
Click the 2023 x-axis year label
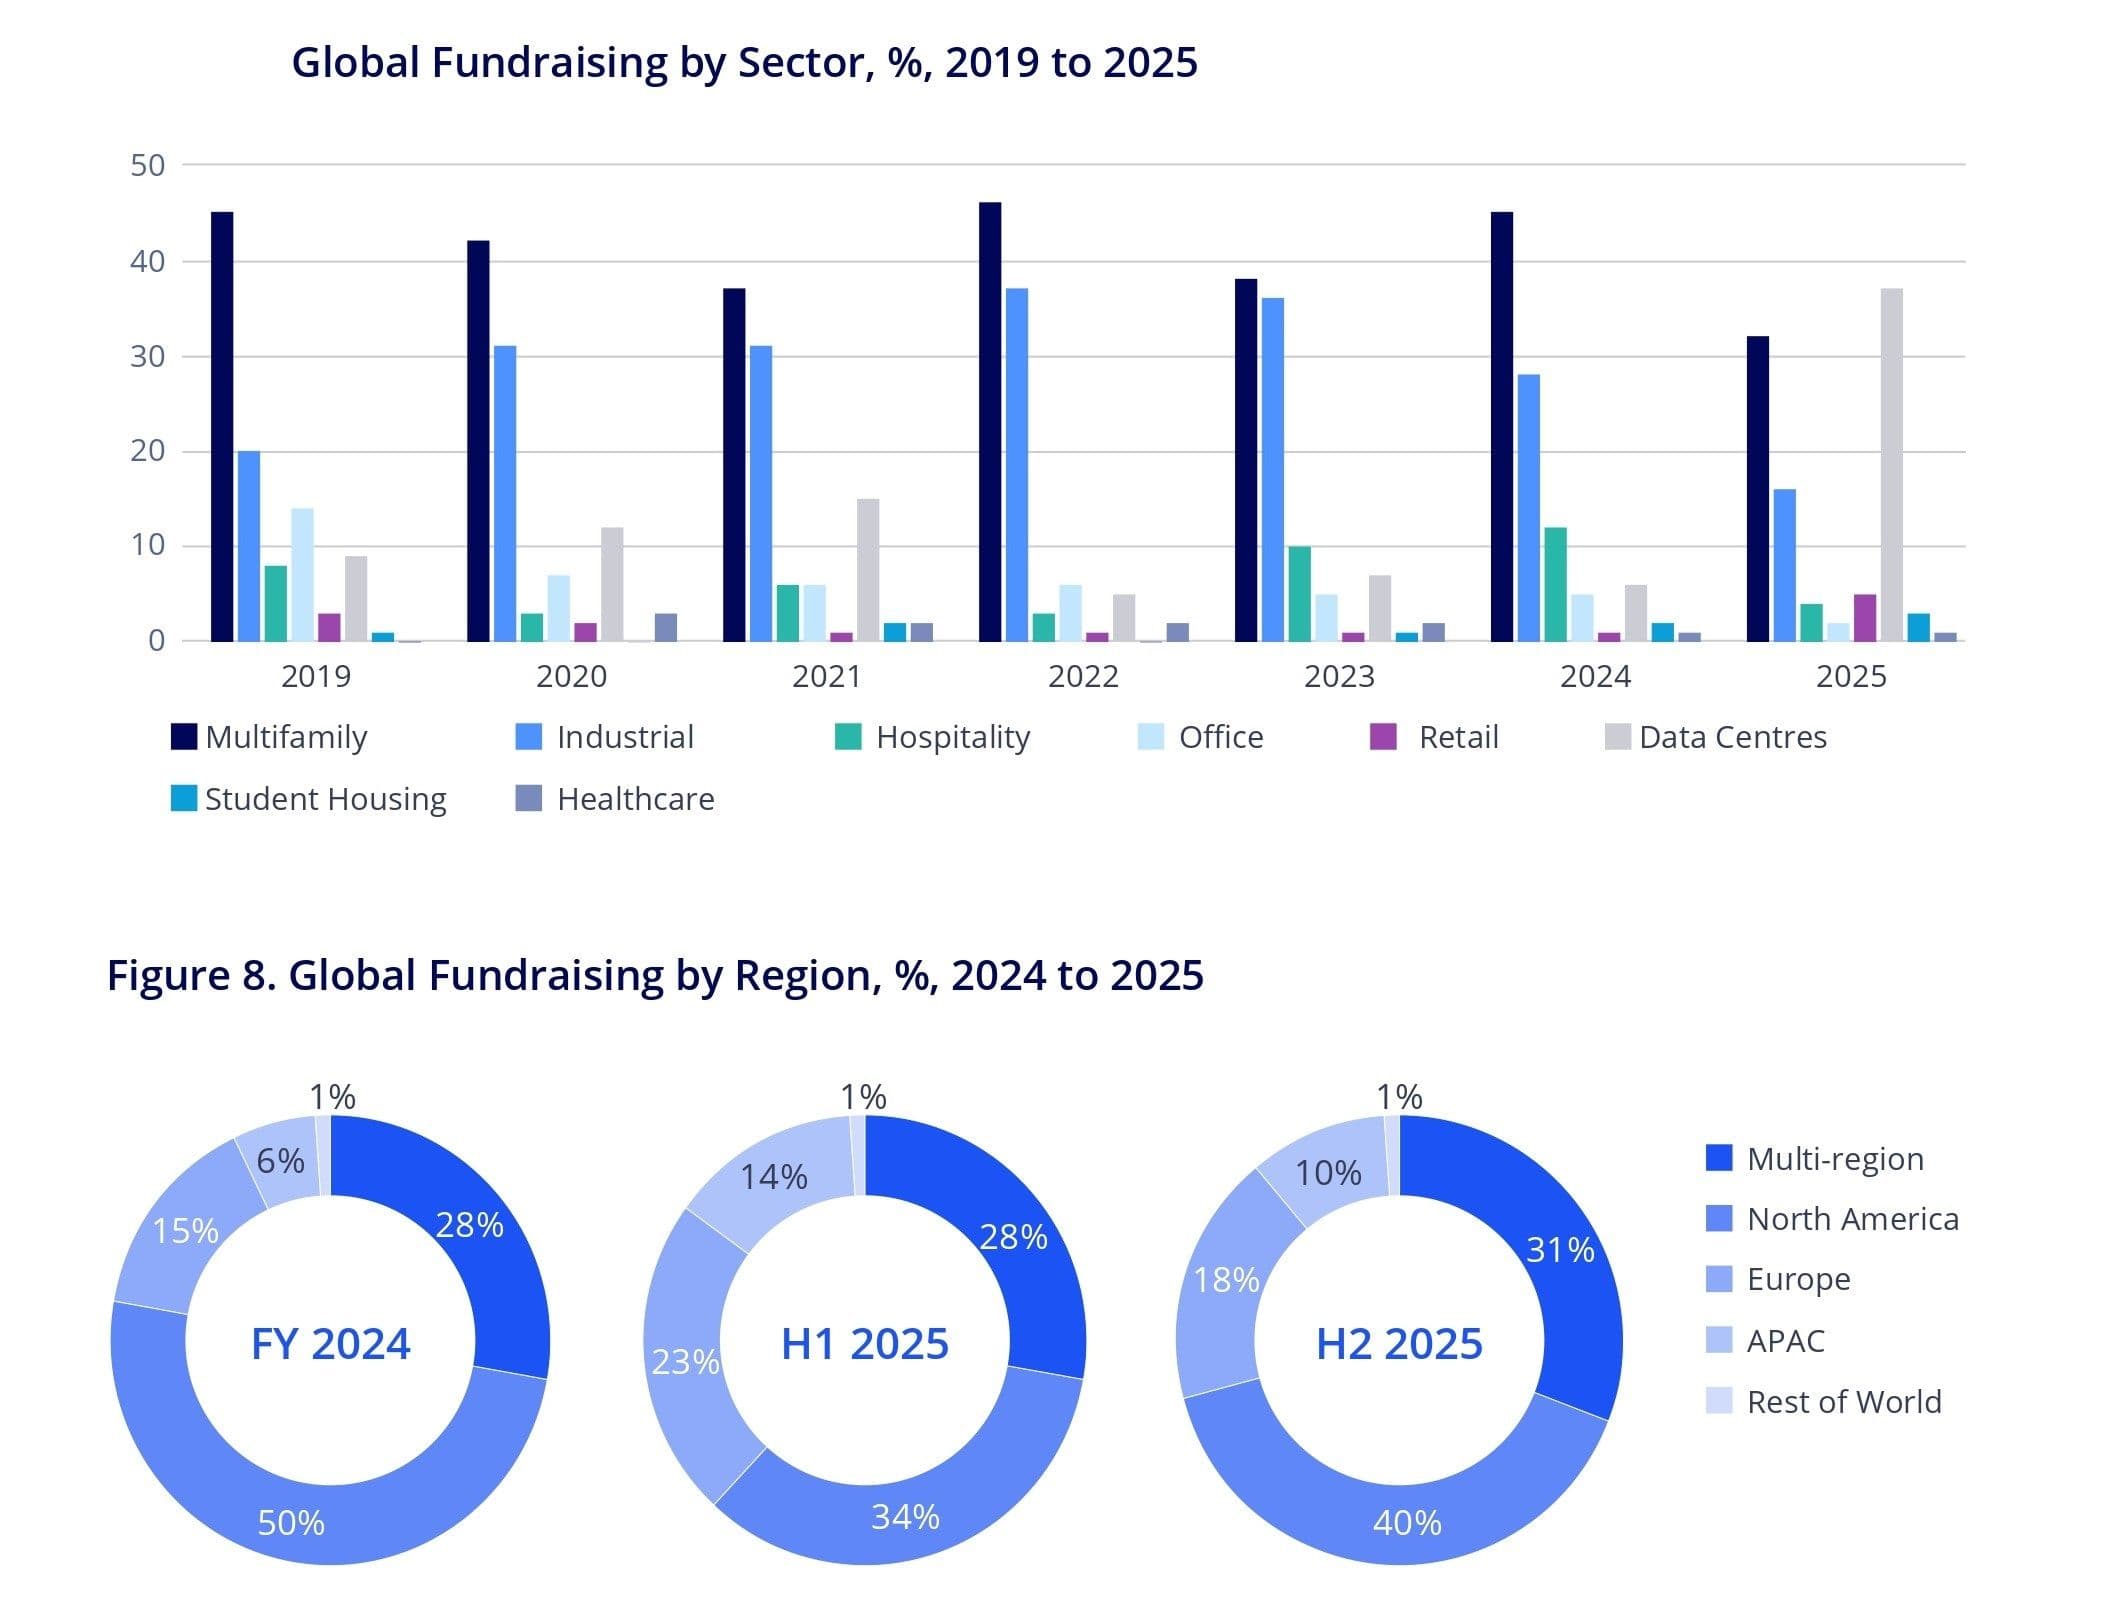(x=1339, y=677)
